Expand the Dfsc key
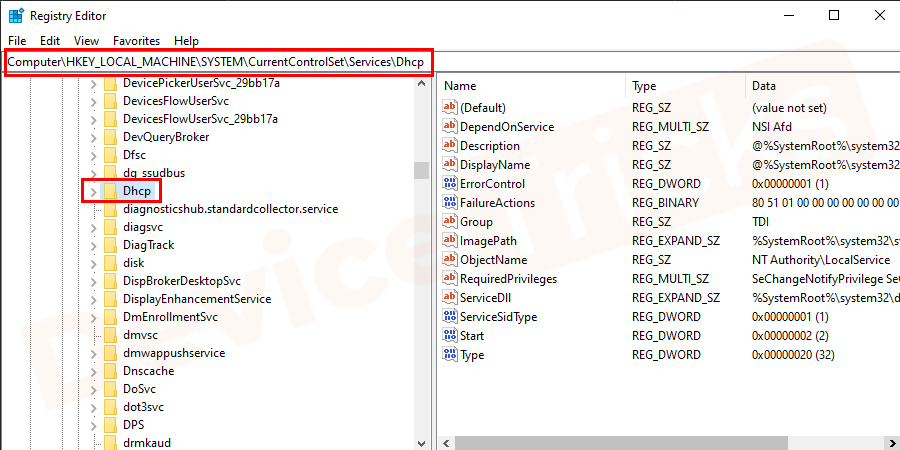Image resolution: width=900 pixels, height=450 pixels. [x=94, y=155]
